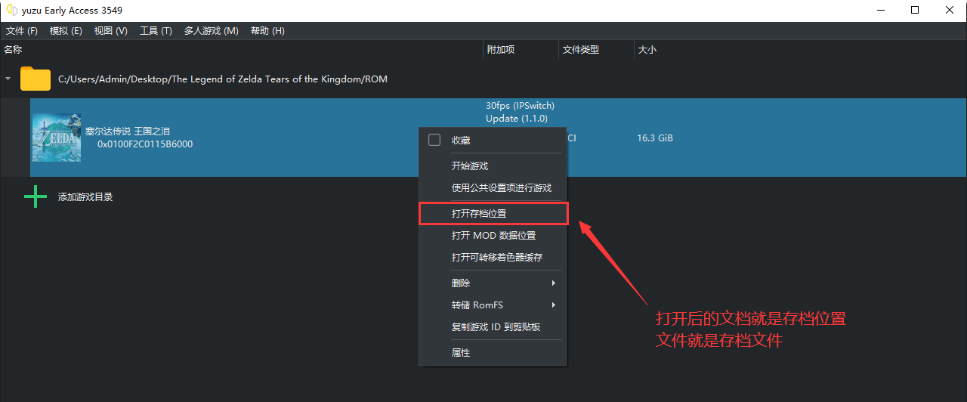Click the 30fps (IPSwitch) add-on text
Screen dimensions: 967x402
click(520, 105)
